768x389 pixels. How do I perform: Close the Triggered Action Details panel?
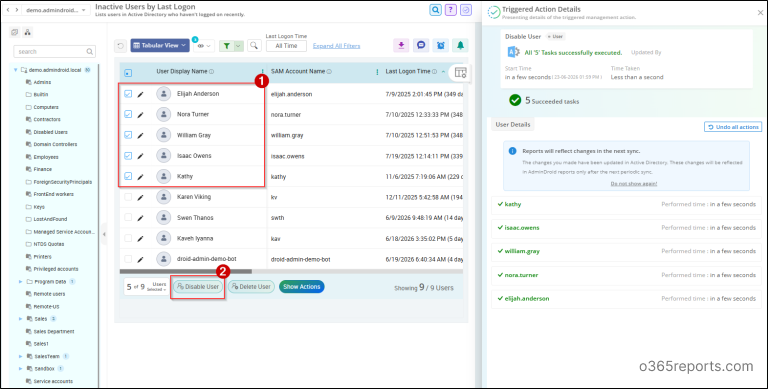pos(760,13)
